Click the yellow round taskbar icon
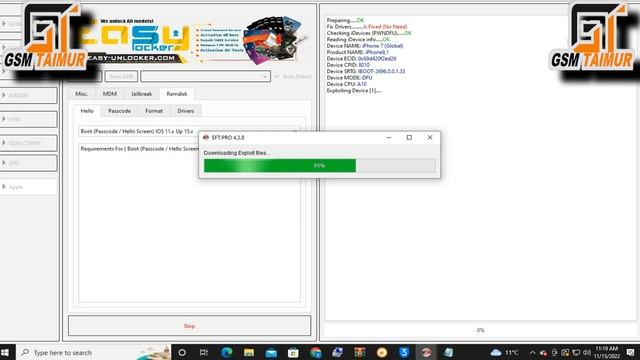 coord(382,352)
